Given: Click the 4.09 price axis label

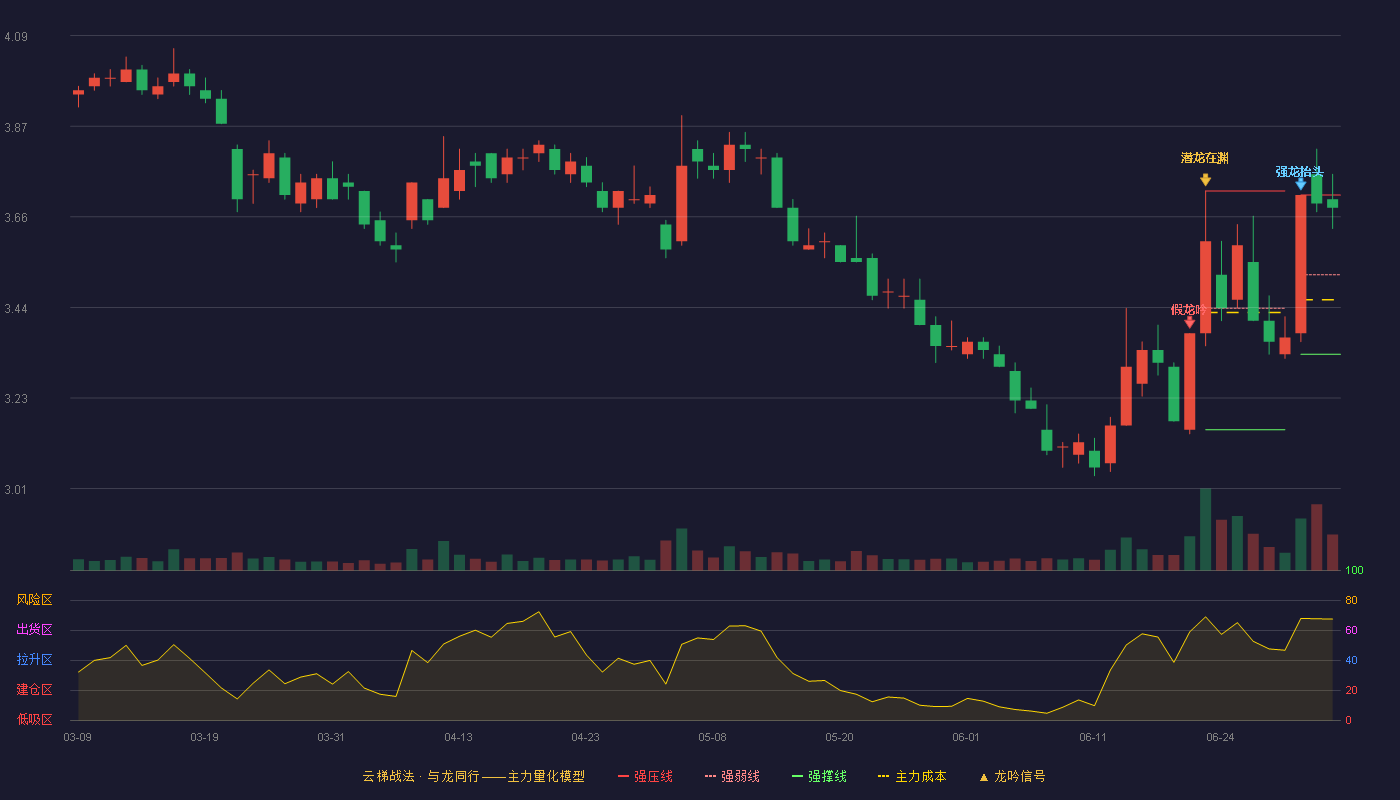Looking at the screenshot, I should (x=16, y=37).
